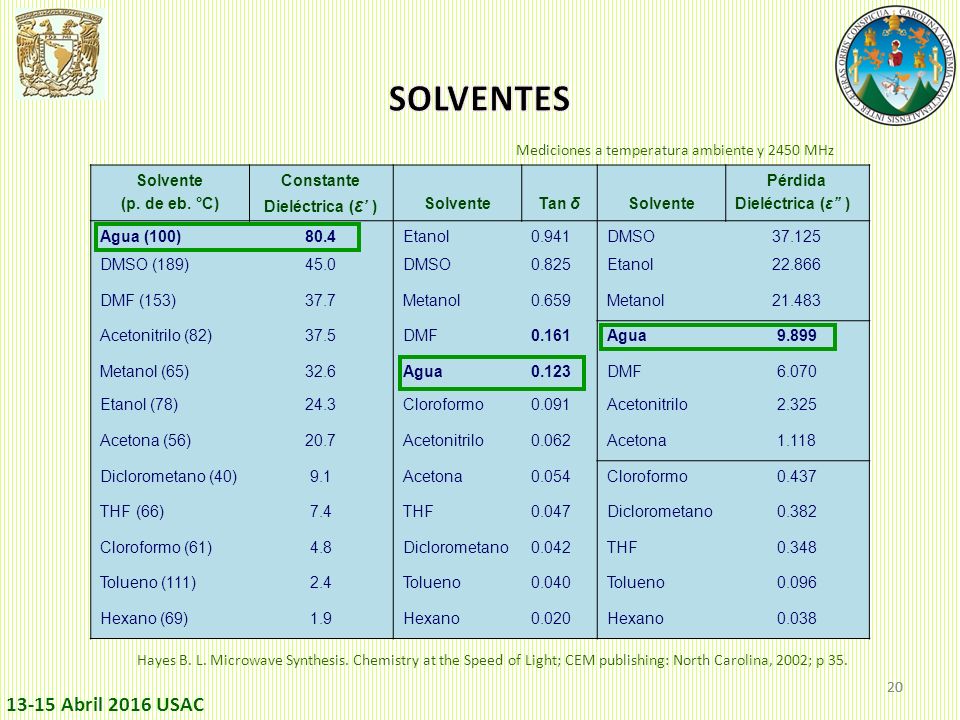Select the 0.659 Tan δ value for Metanol
The height and width of the screenshot is (720, 960).
pyautogui.click(x=550, y=301)
